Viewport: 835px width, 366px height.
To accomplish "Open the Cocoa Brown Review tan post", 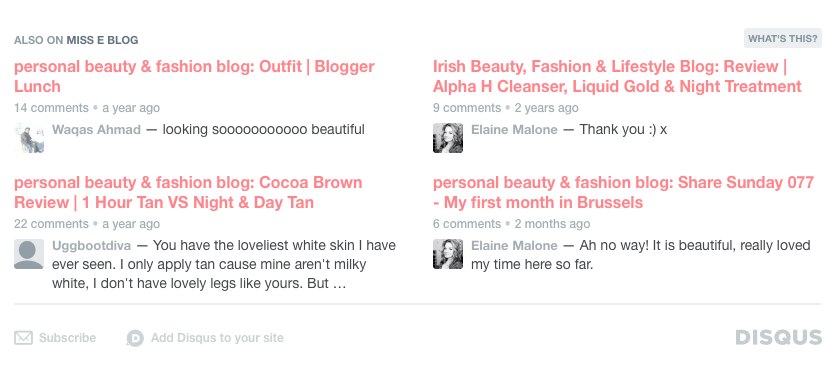I will coord(188,192).
